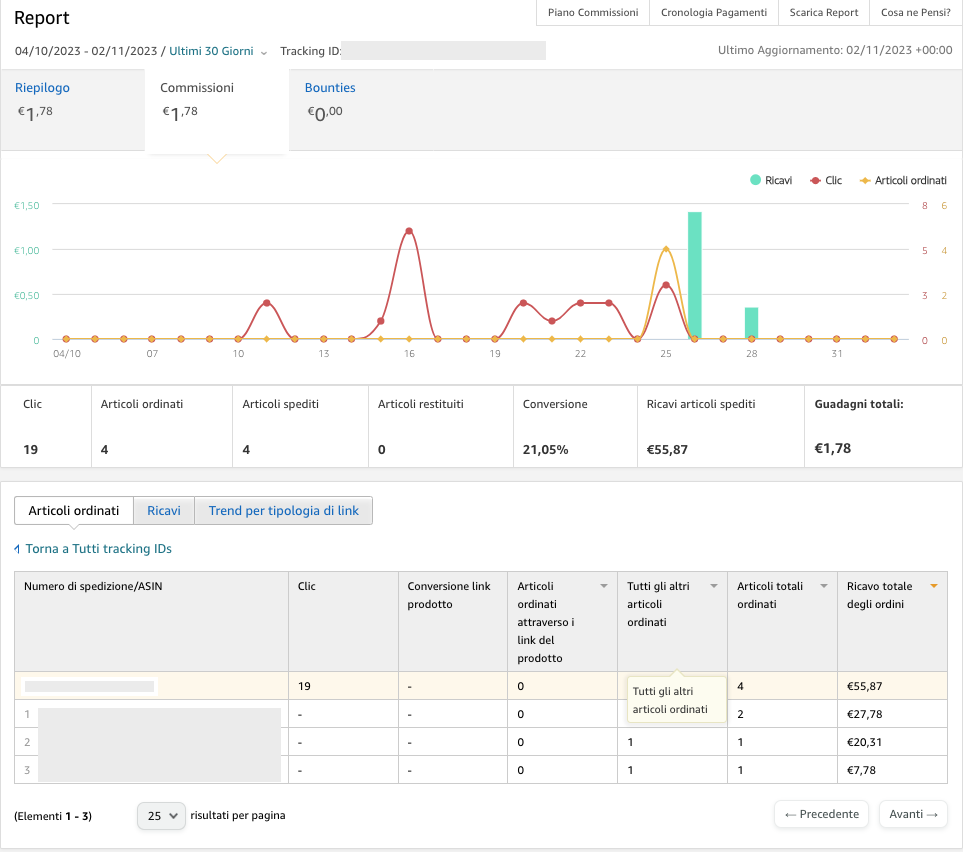
Task: Toggle Articoli ordinati legend item
Action: [x=903, y=180]
